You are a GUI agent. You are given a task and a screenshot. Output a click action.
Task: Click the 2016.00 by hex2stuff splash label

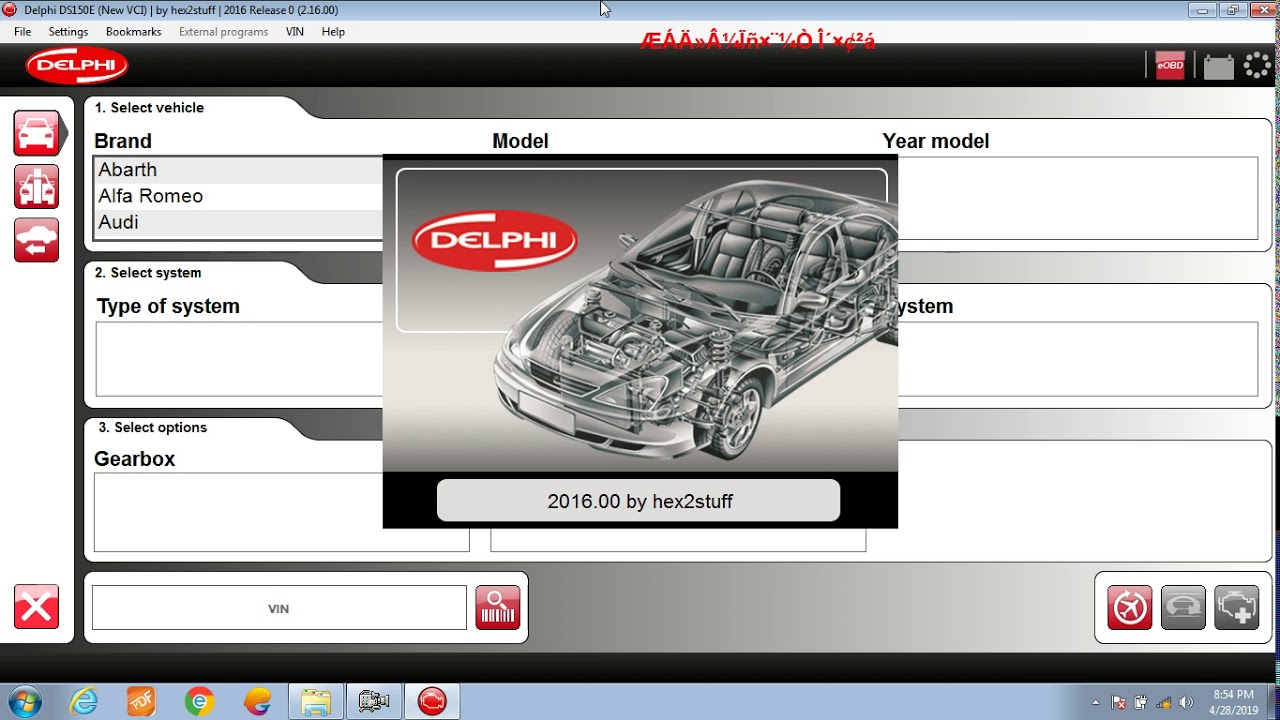(639, 501)
